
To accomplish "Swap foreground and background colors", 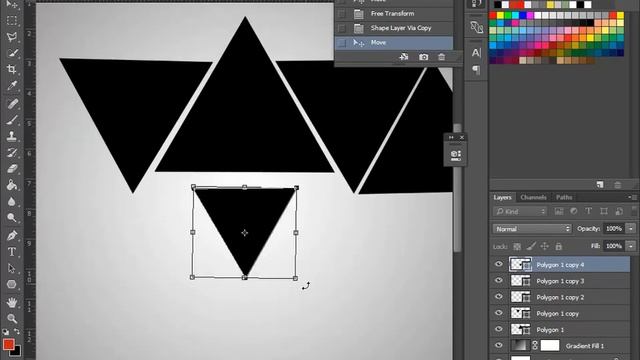I will [x=17, y=331].
